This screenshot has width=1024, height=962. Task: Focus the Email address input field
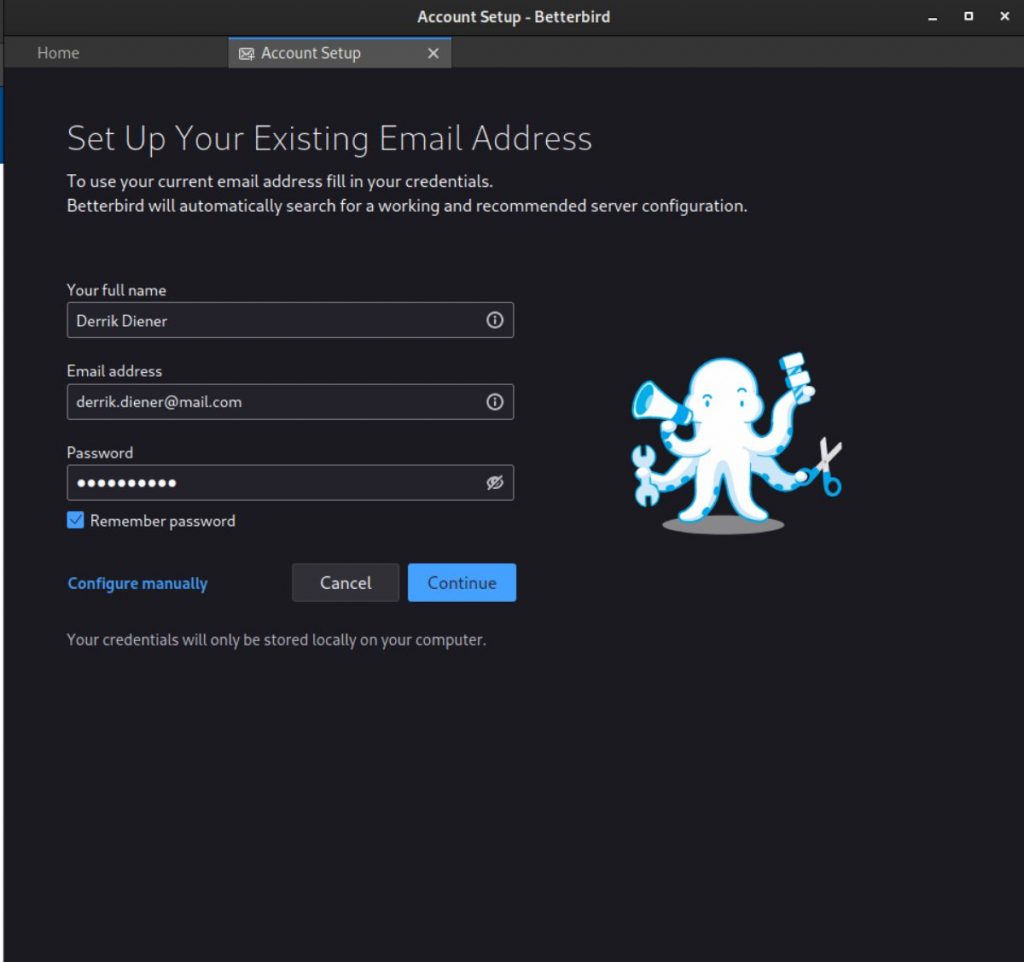pyautogui.click(x=290, y=402)
